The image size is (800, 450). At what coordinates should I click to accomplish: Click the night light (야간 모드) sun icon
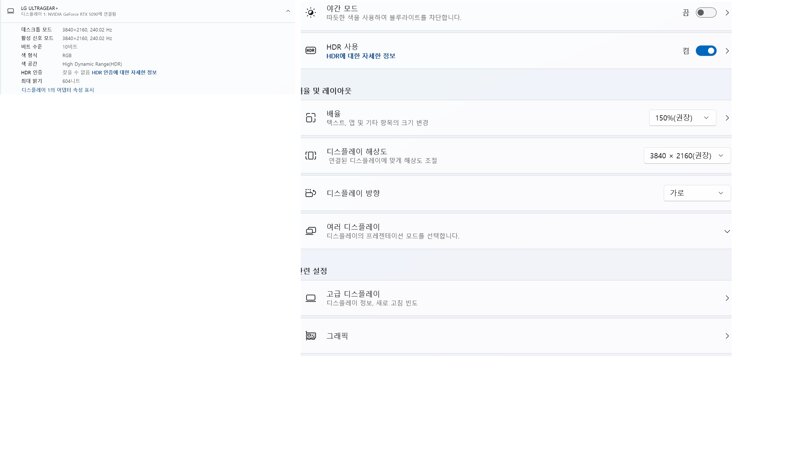(311, 12)
